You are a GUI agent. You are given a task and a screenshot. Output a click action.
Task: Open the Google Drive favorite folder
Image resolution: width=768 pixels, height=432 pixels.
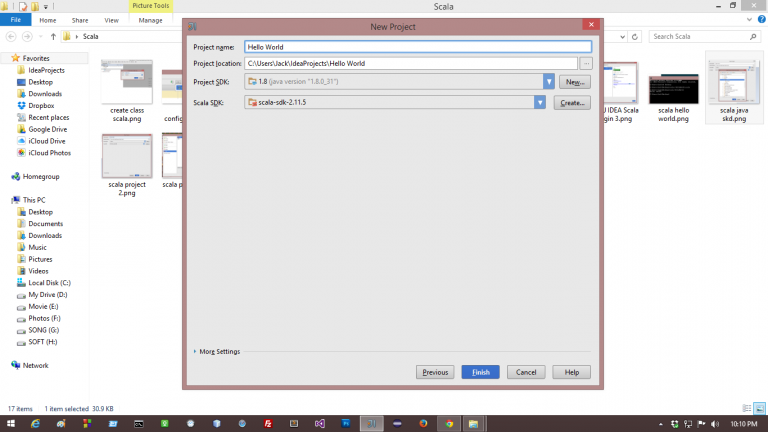coord(48,129)
